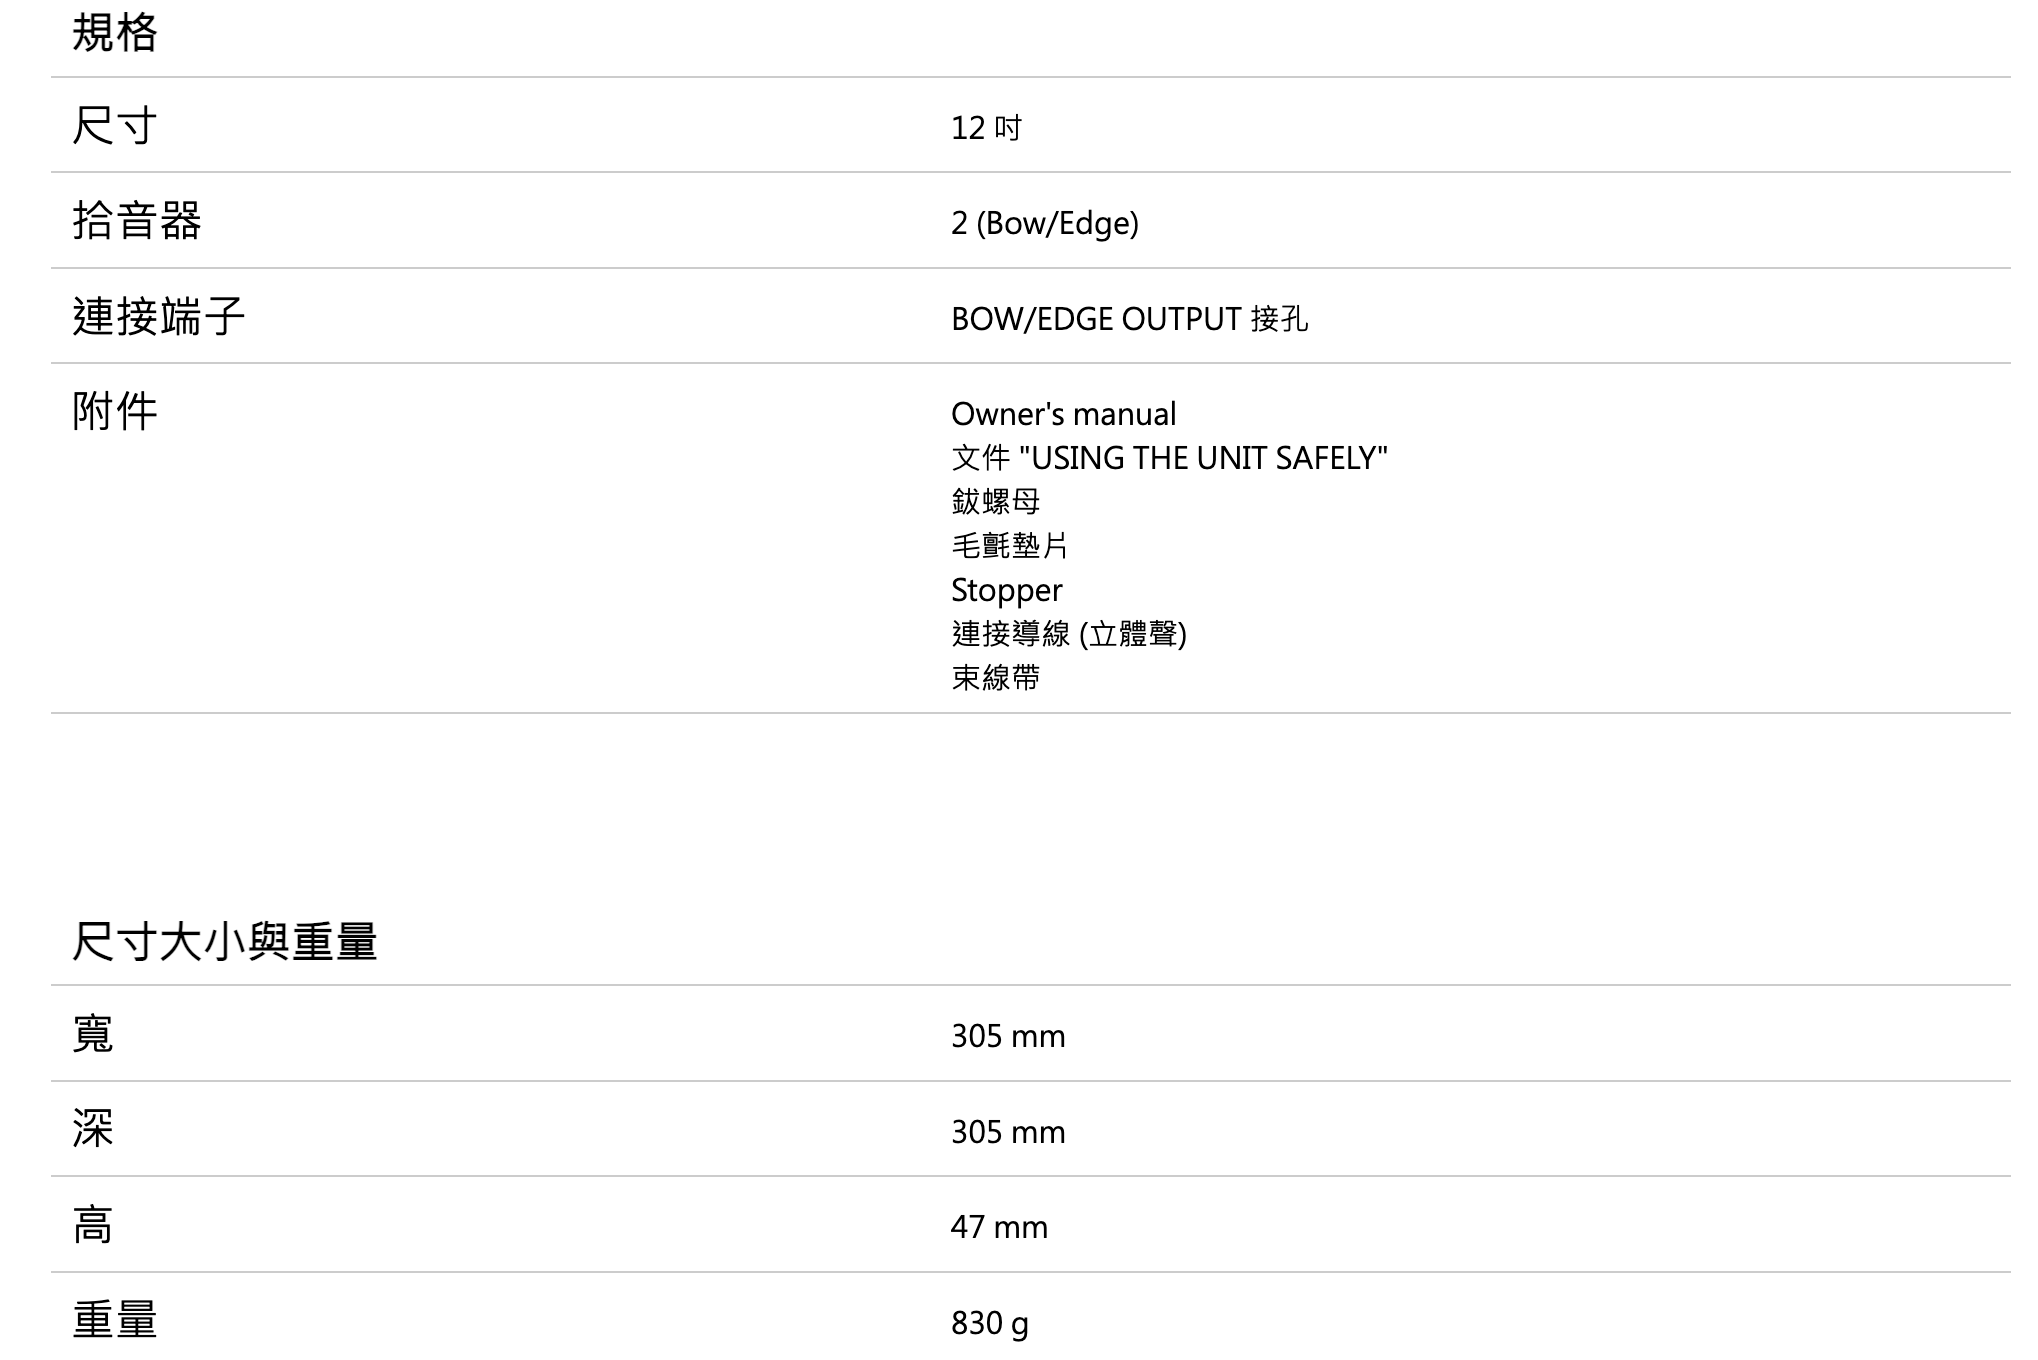Click the 束線帶 accessory item
This screenshot has height=1360, width=2038.
pos(995,678)
